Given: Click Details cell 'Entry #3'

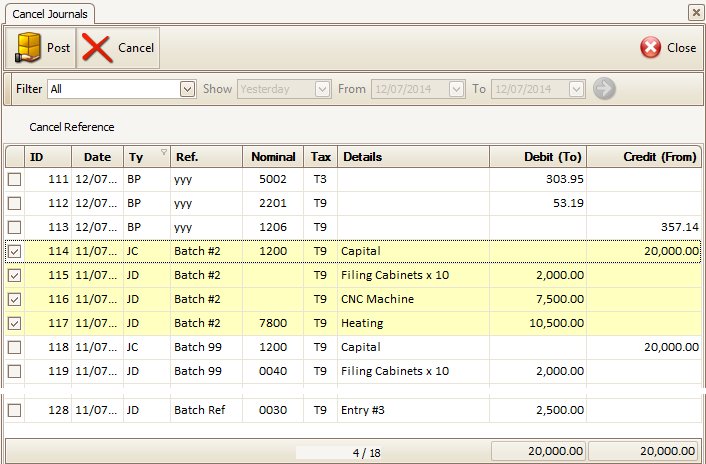Looking at the screenshot, I should tap(363, 410).
